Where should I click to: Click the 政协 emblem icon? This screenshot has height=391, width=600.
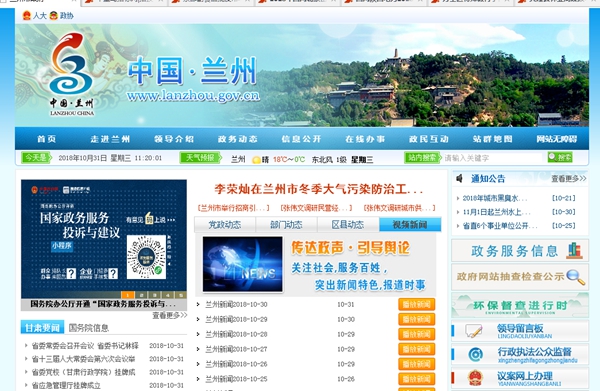[54, 16]
